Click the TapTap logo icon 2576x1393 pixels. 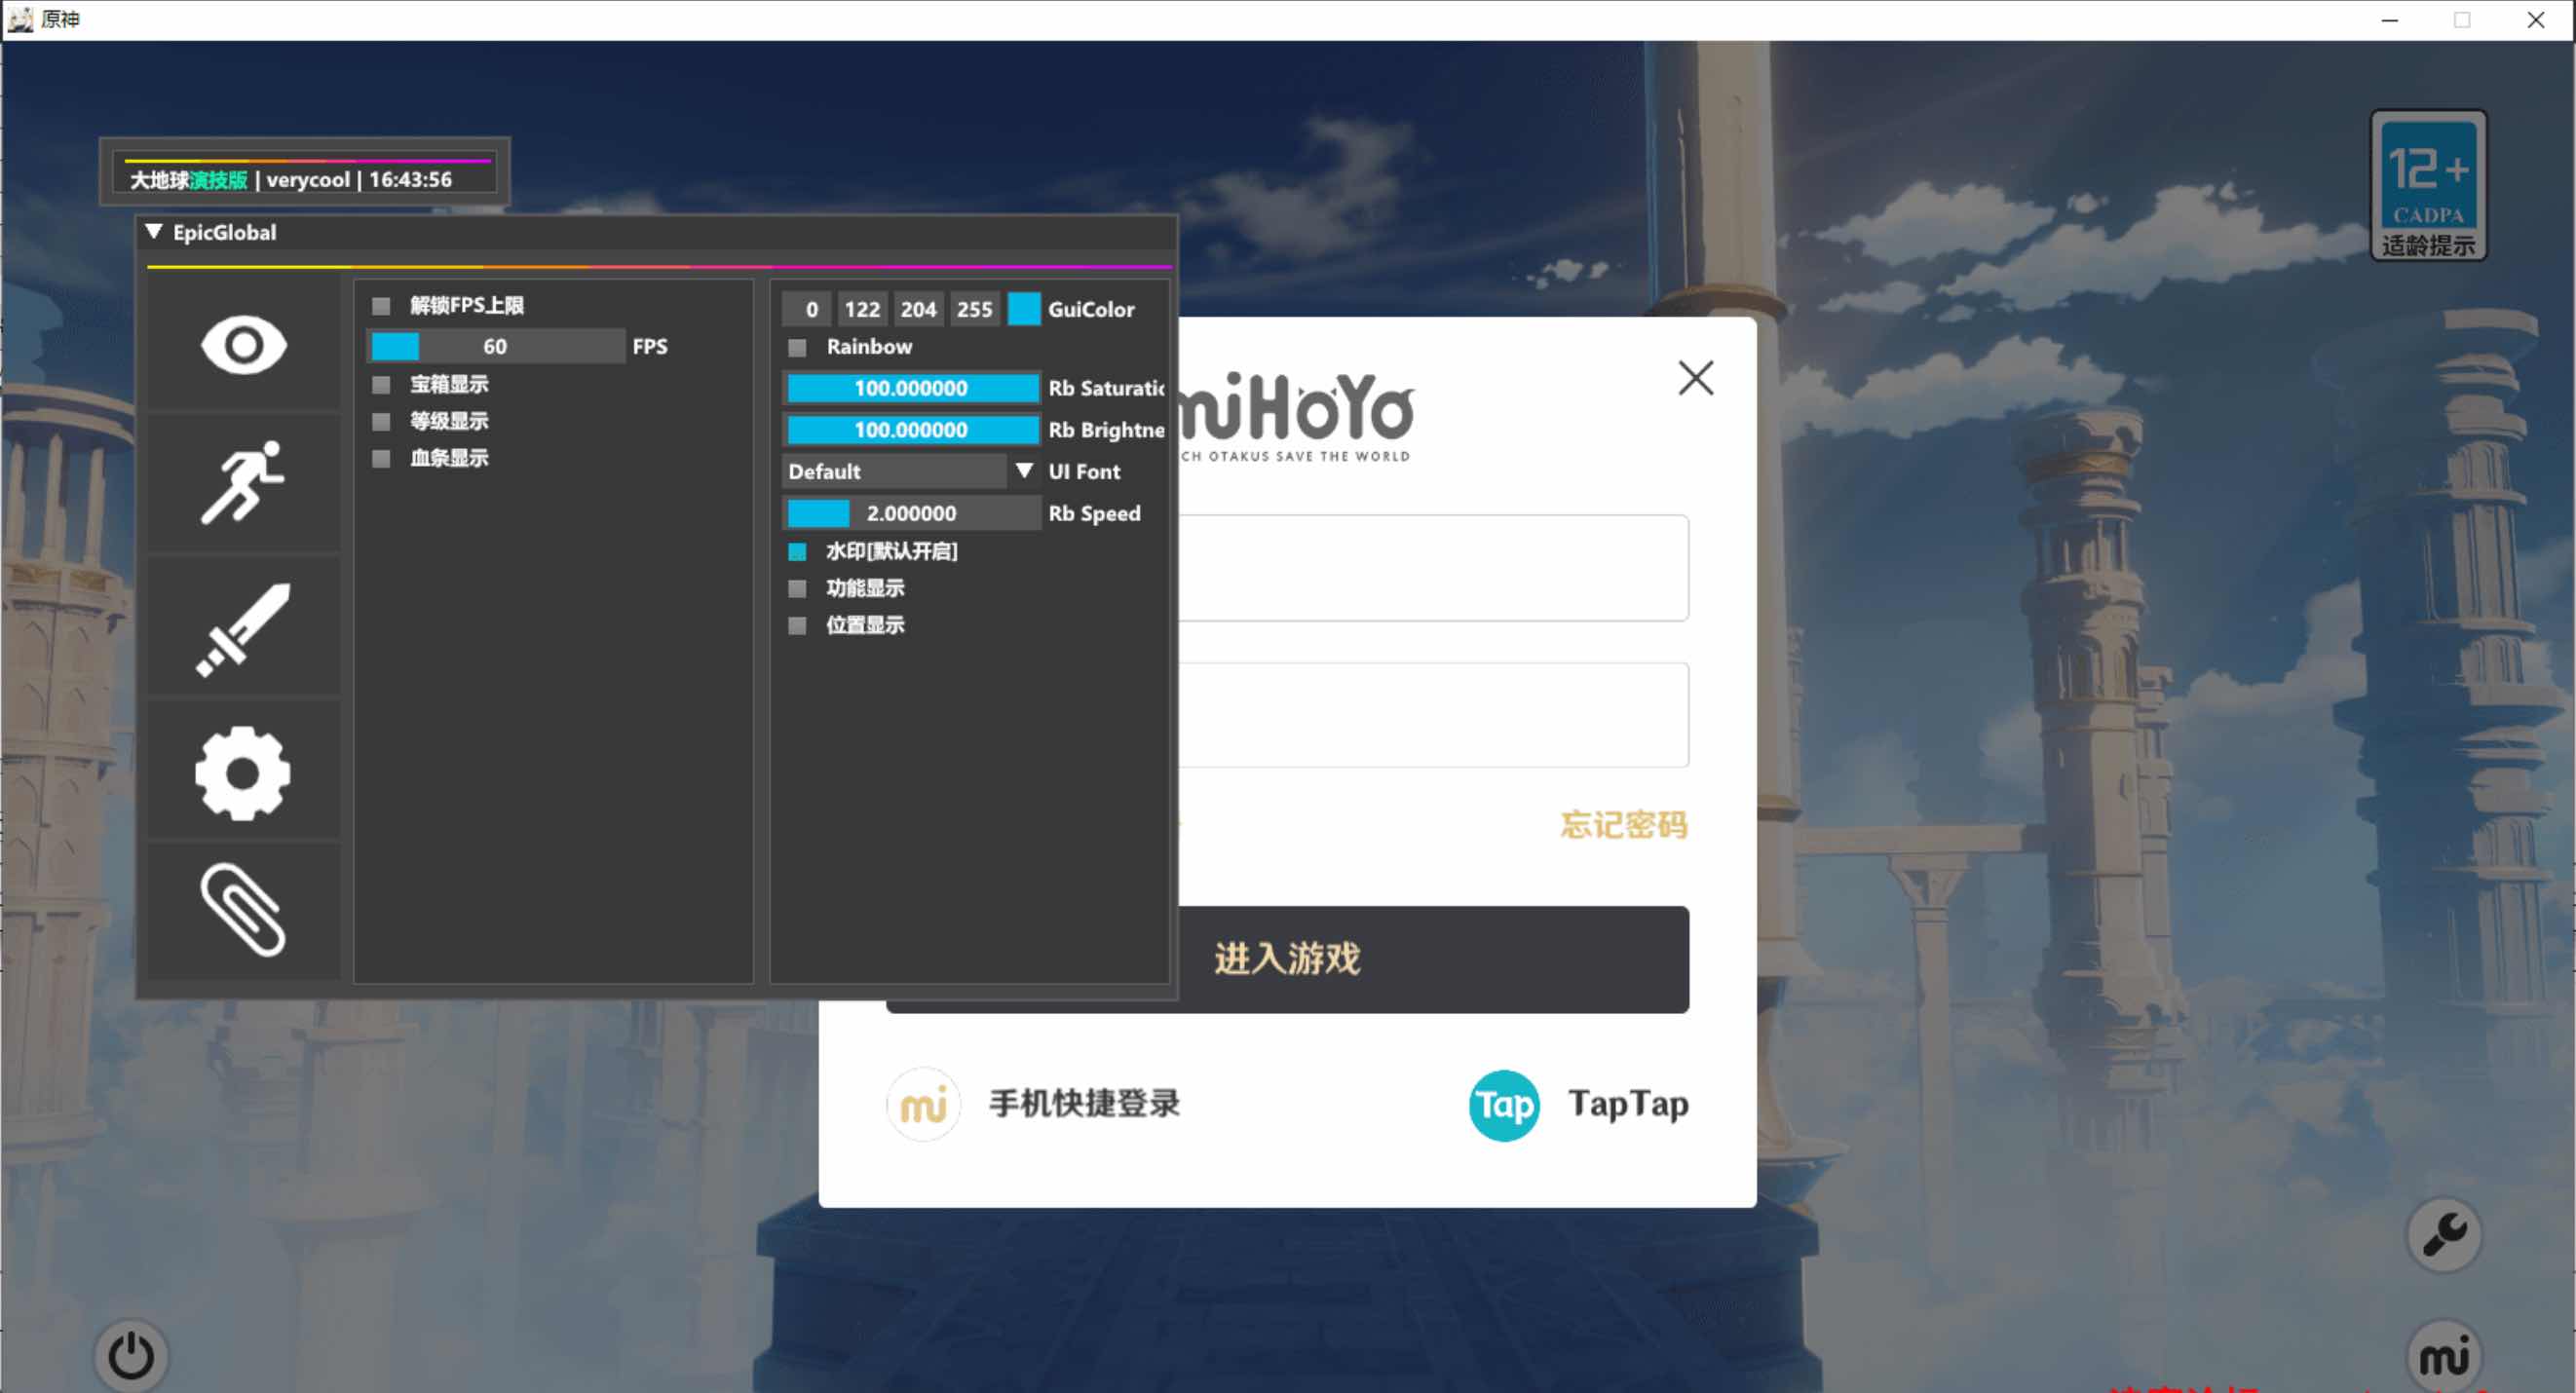pos(1504,1104)
